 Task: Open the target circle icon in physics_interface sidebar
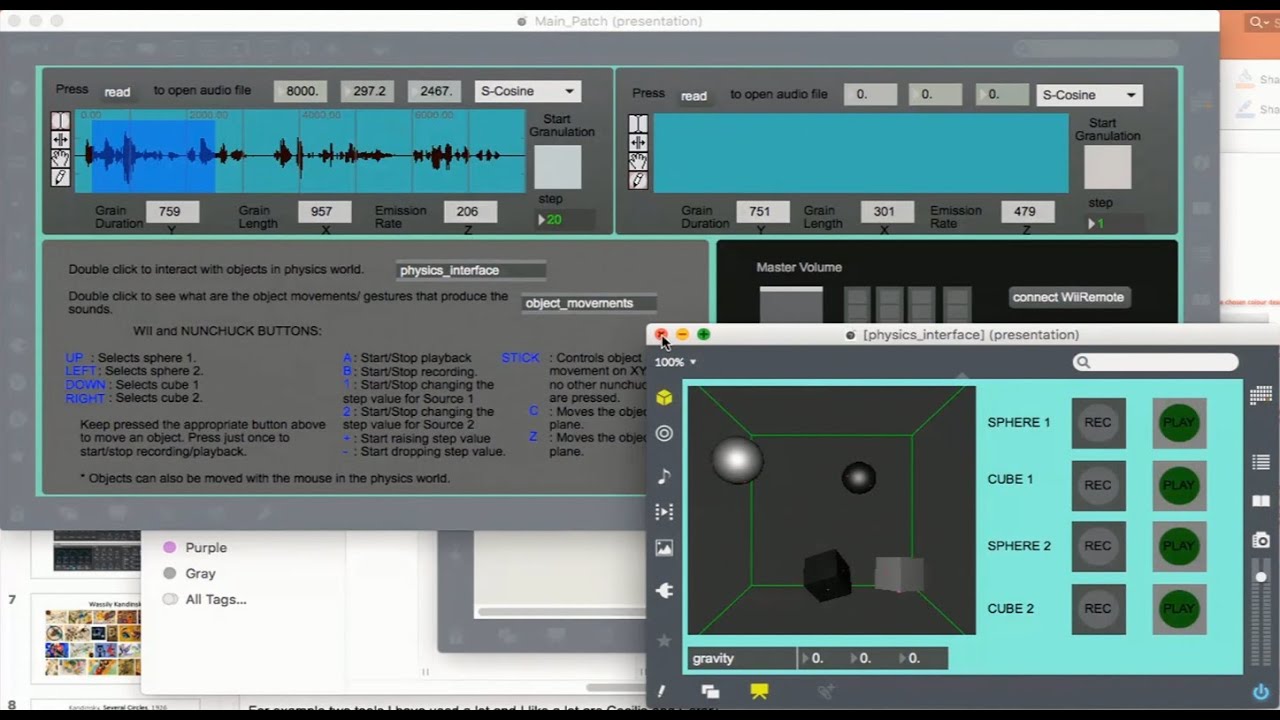[x=664, y=434]
